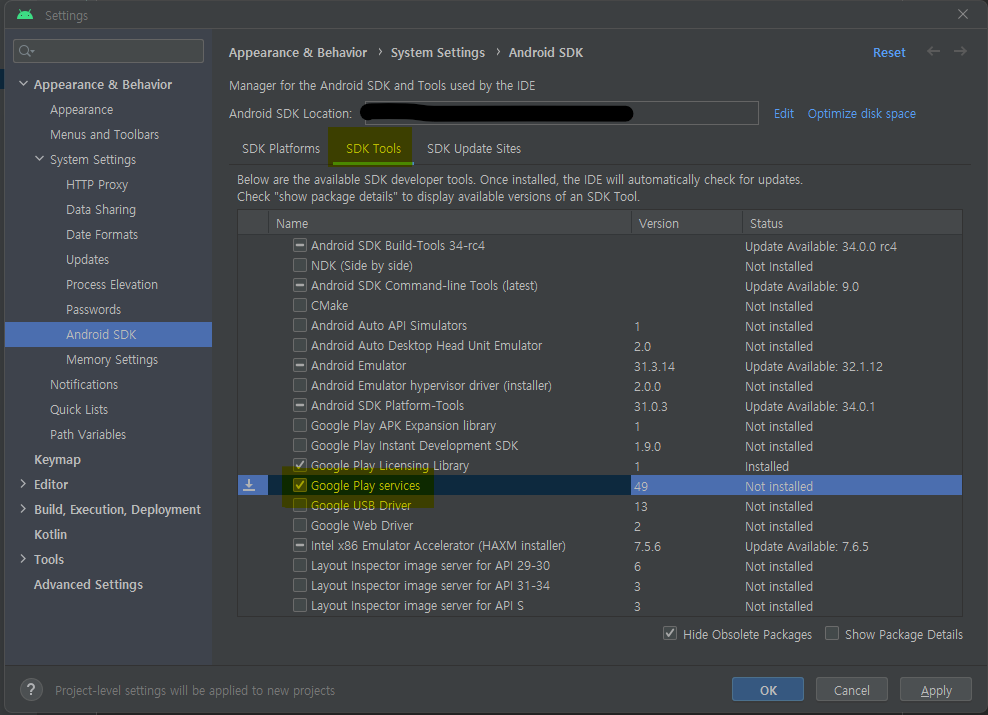Enable Show Package Details

click(832, 633)
